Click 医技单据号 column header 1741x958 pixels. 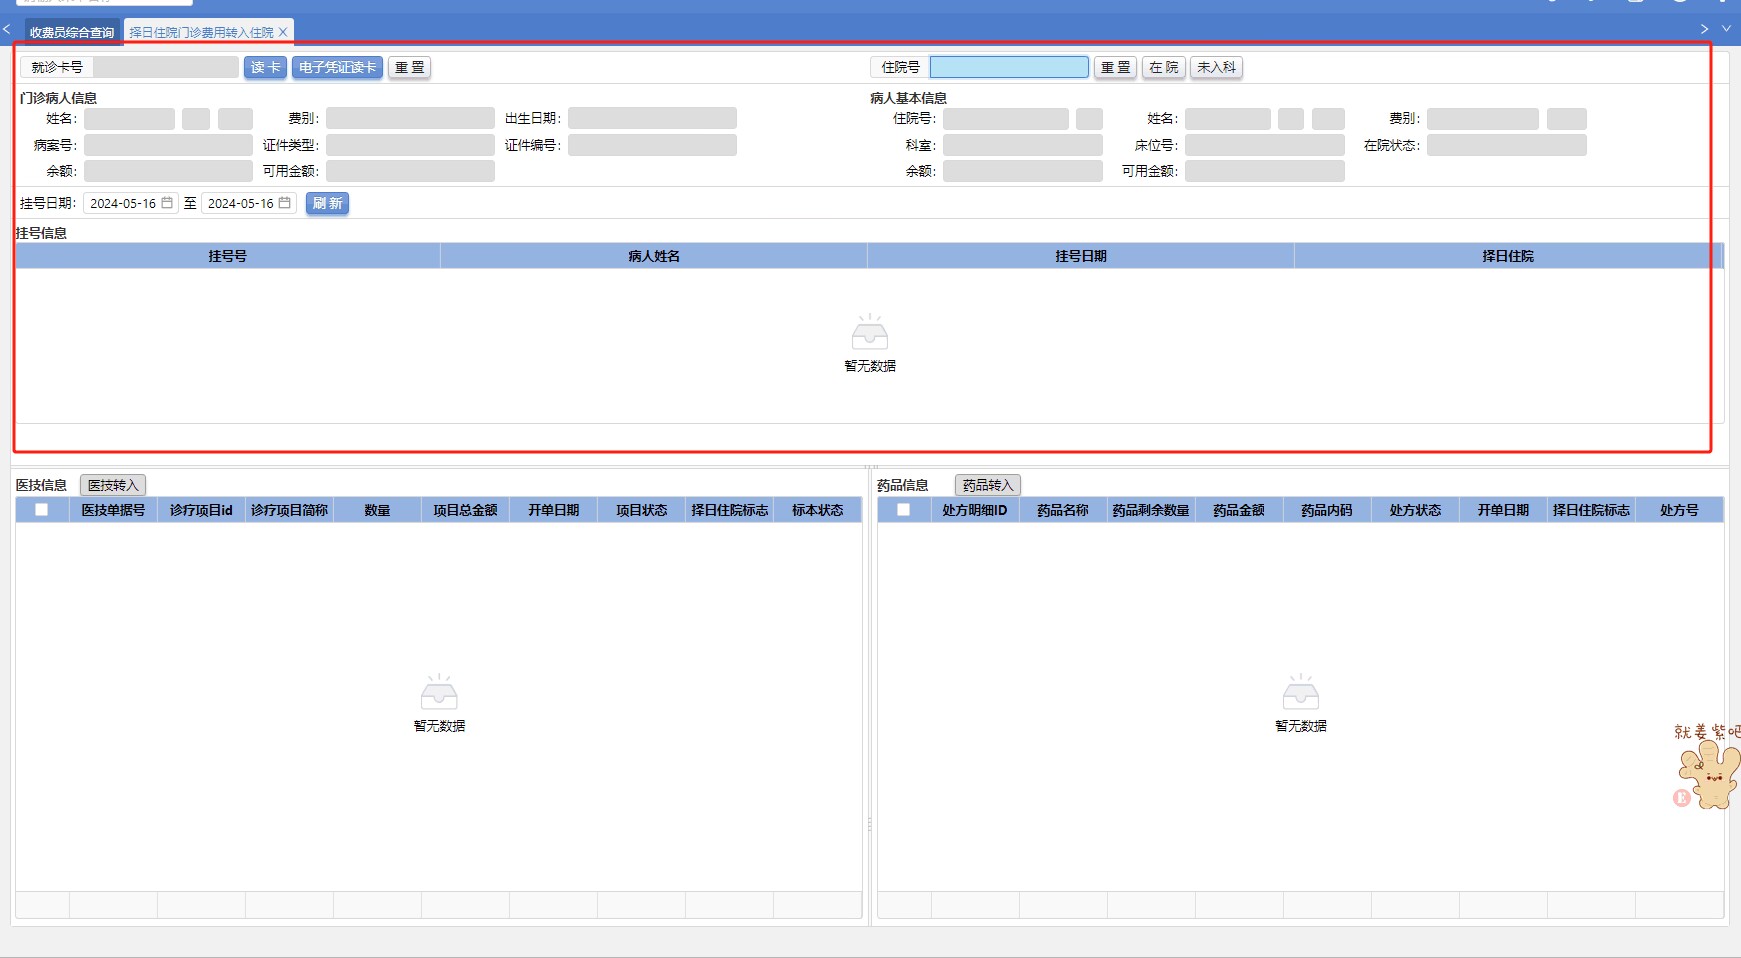coord(113,510)
